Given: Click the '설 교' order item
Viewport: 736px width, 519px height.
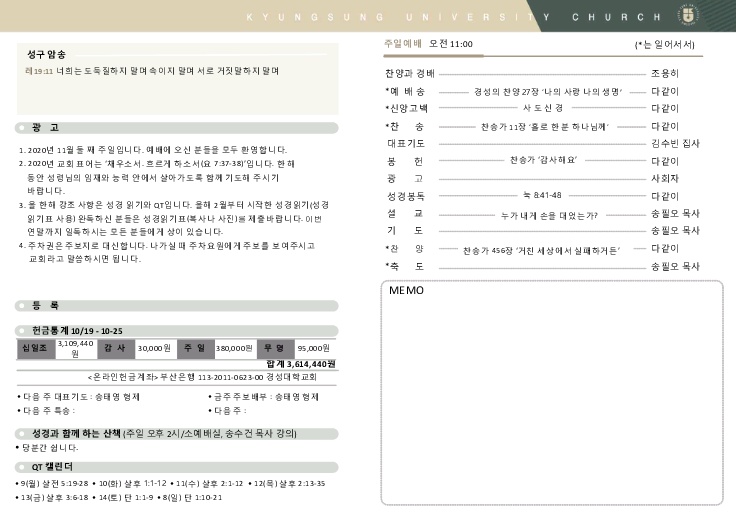Looking at the screenshot, I should (x=405, y=214).
